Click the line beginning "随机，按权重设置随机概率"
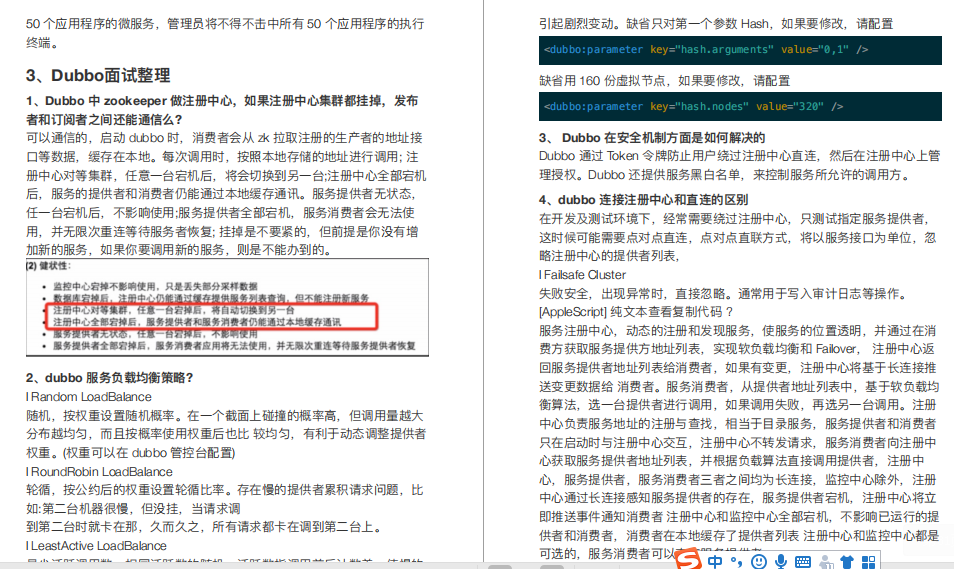Image resolution: width=954 pixels, height=569 pixels. point(225,416)
